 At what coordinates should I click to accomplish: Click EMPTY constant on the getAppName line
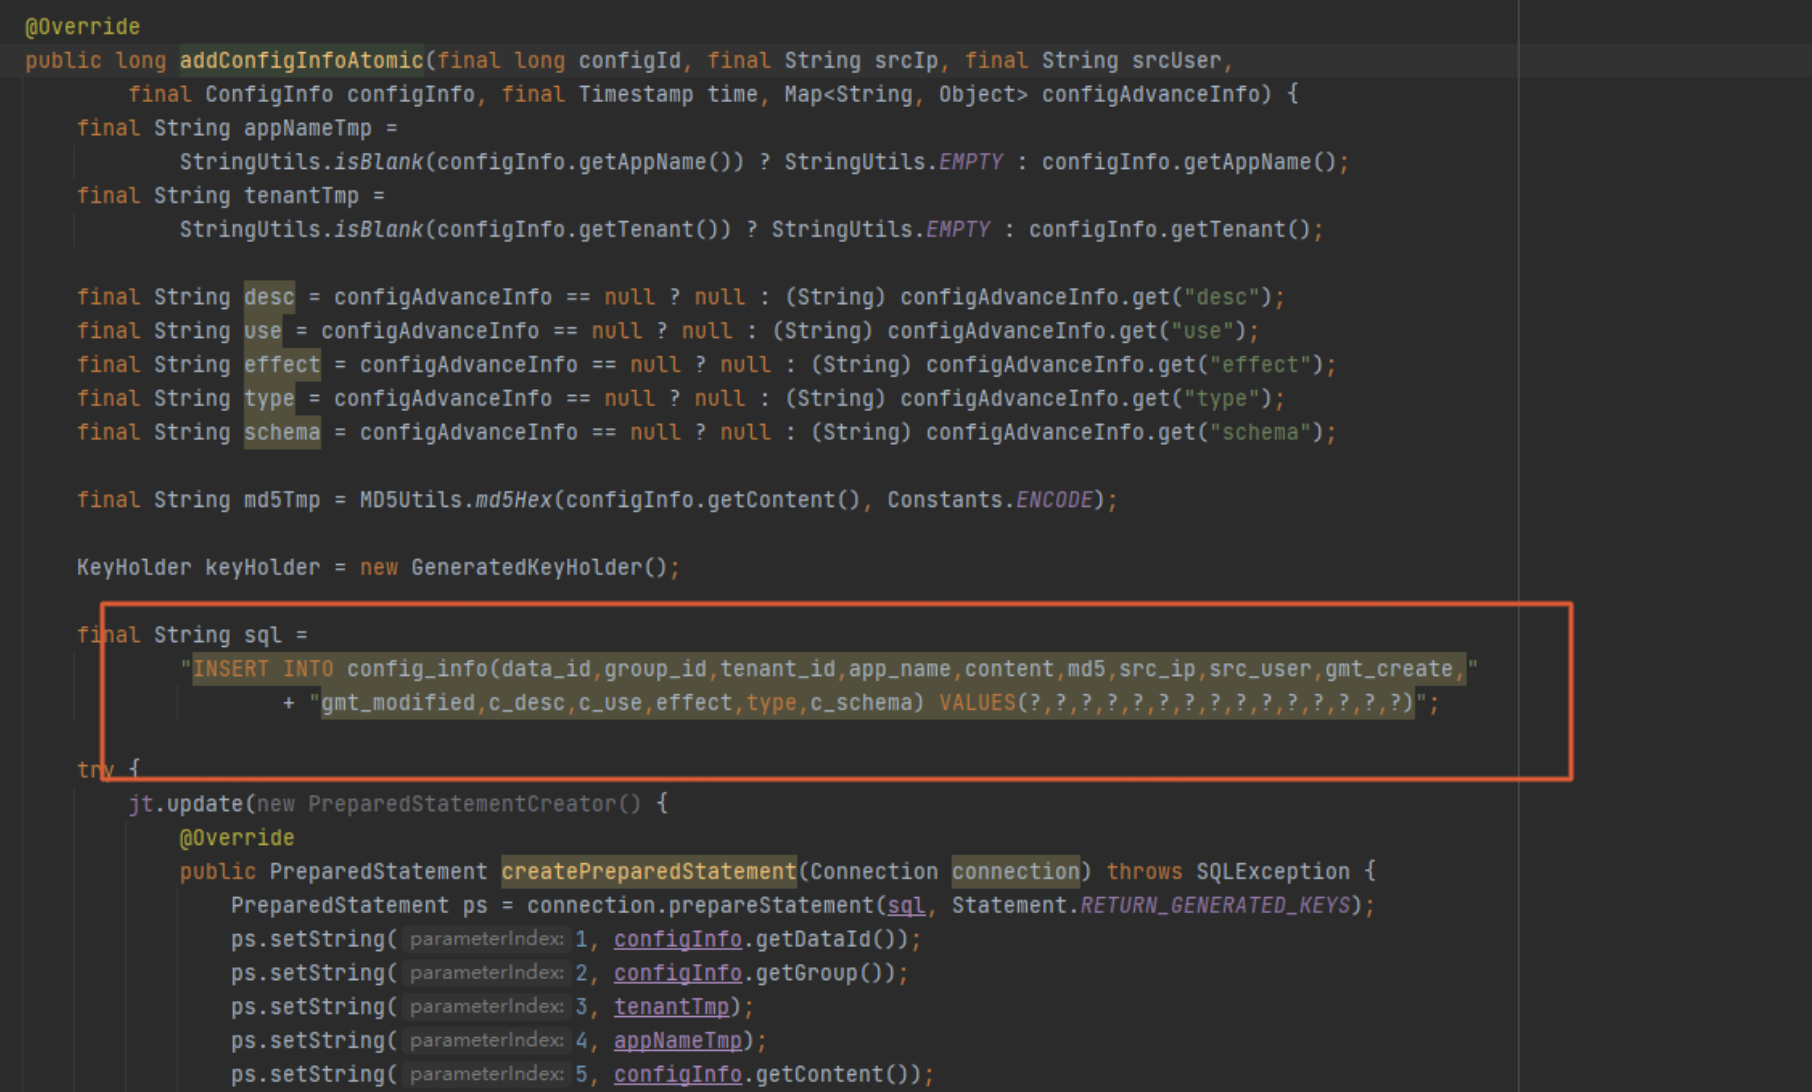970,162
